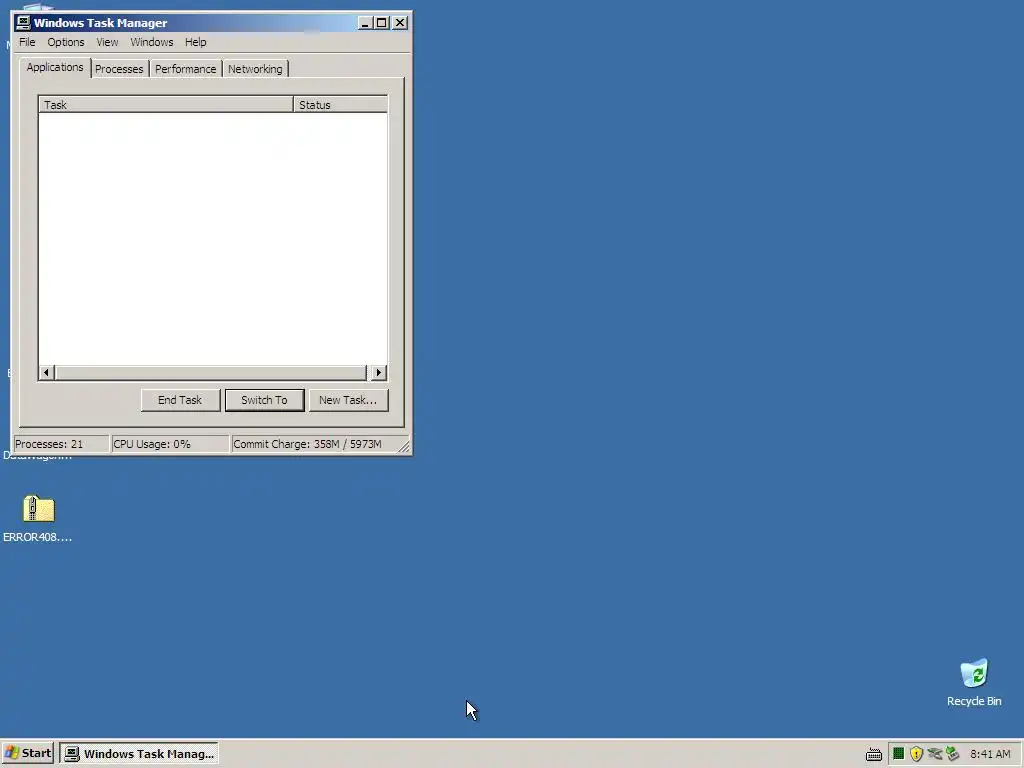Click the Windows logo on the Start button
This screenshot has height=768, width=1024.
point(12,753)
